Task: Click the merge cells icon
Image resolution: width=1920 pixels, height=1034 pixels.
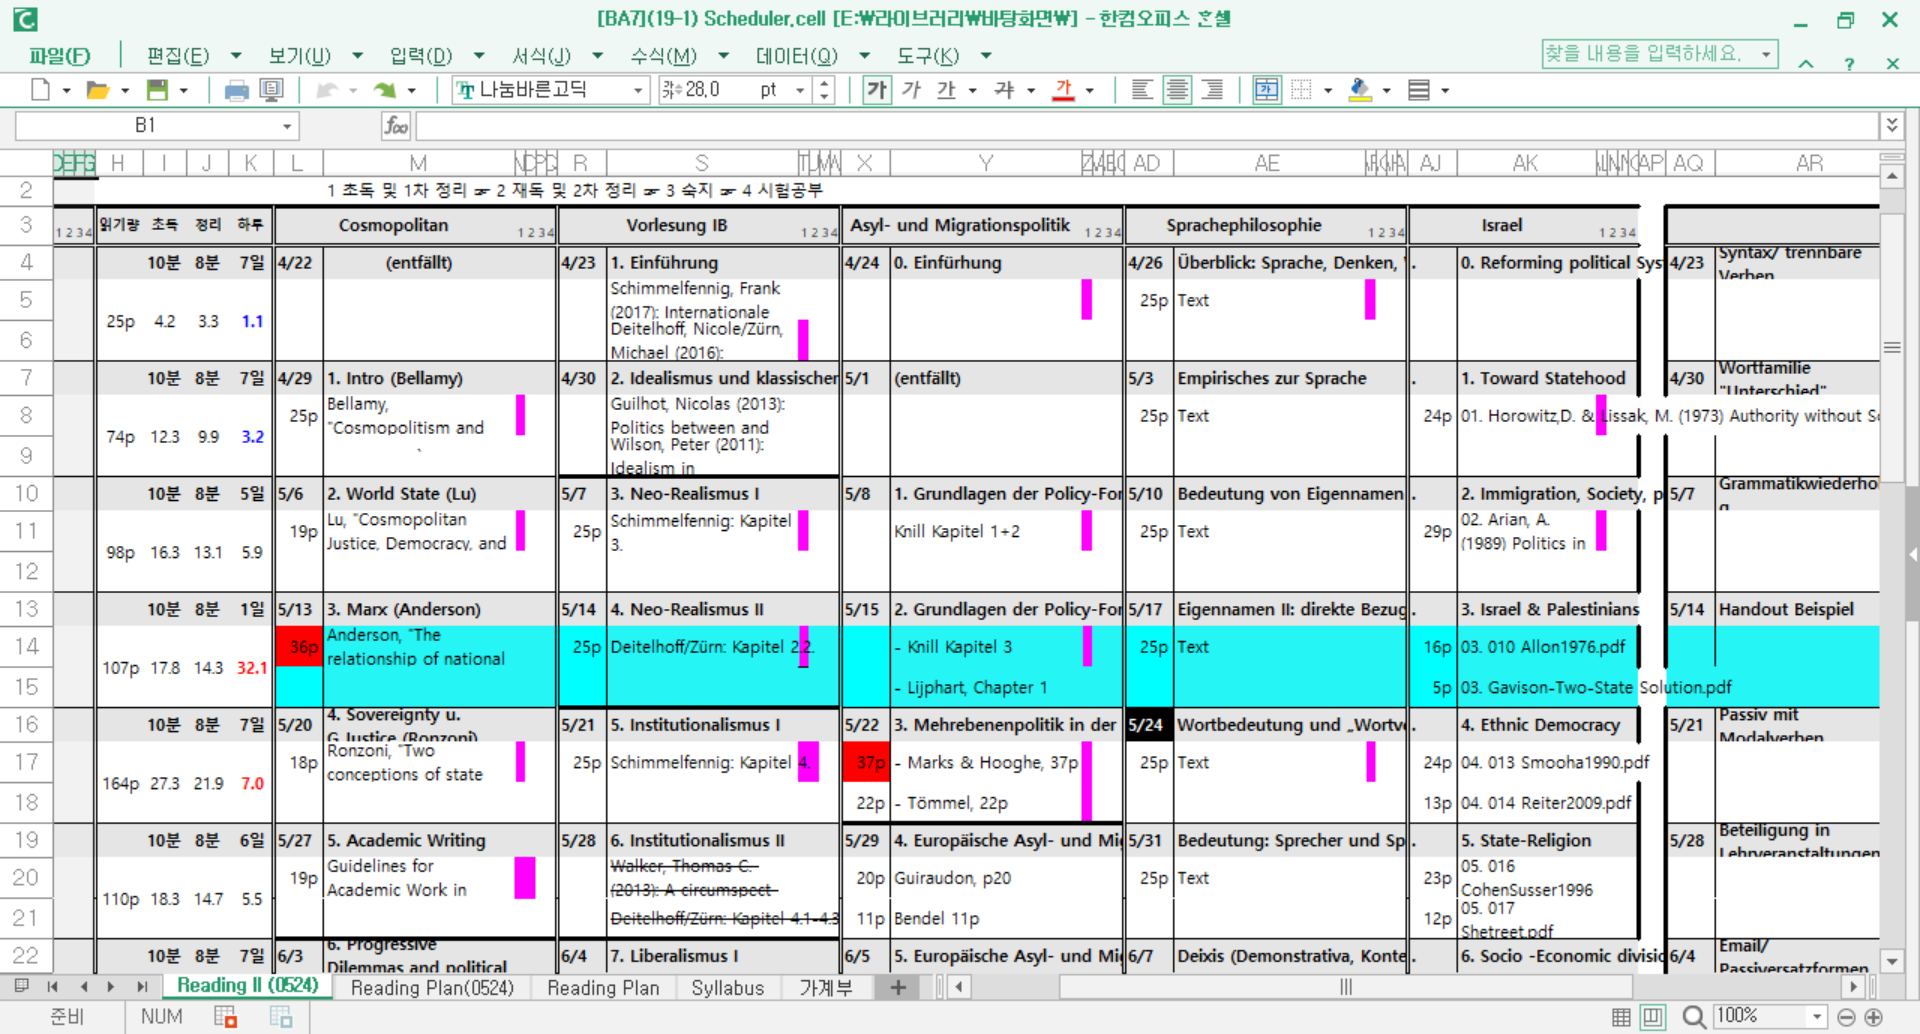Action: [1267, 90]
